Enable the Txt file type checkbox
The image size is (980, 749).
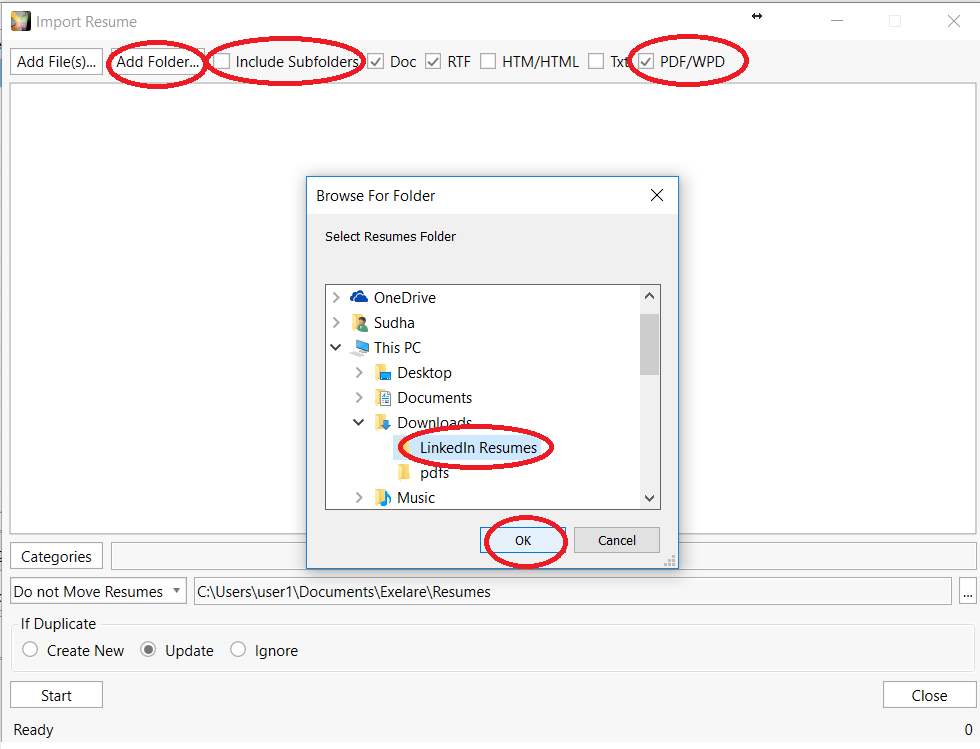596,61
